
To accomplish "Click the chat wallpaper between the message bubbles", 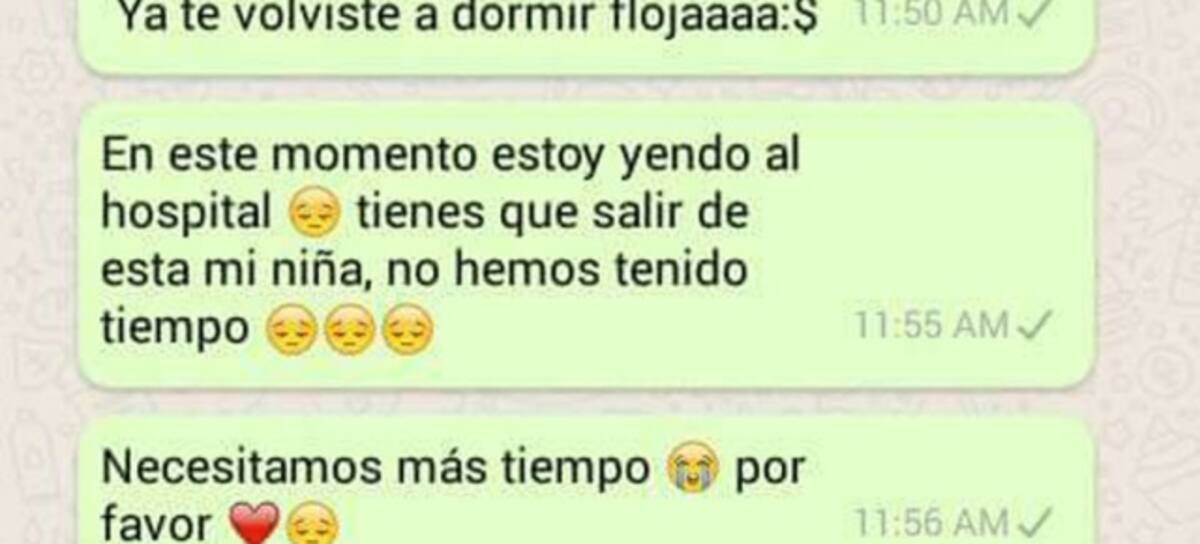I will click(x=585, y=402).
